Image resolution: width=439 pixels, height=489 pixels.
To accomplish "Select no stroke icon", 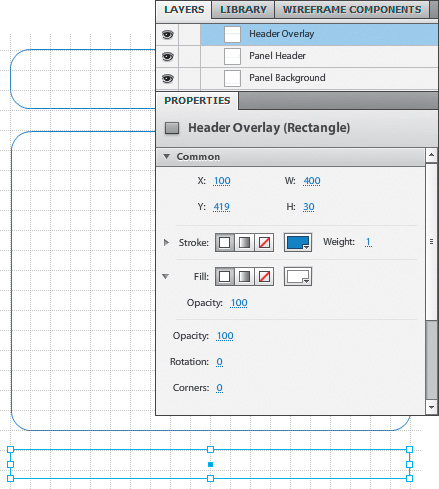I will pos(264,242).
